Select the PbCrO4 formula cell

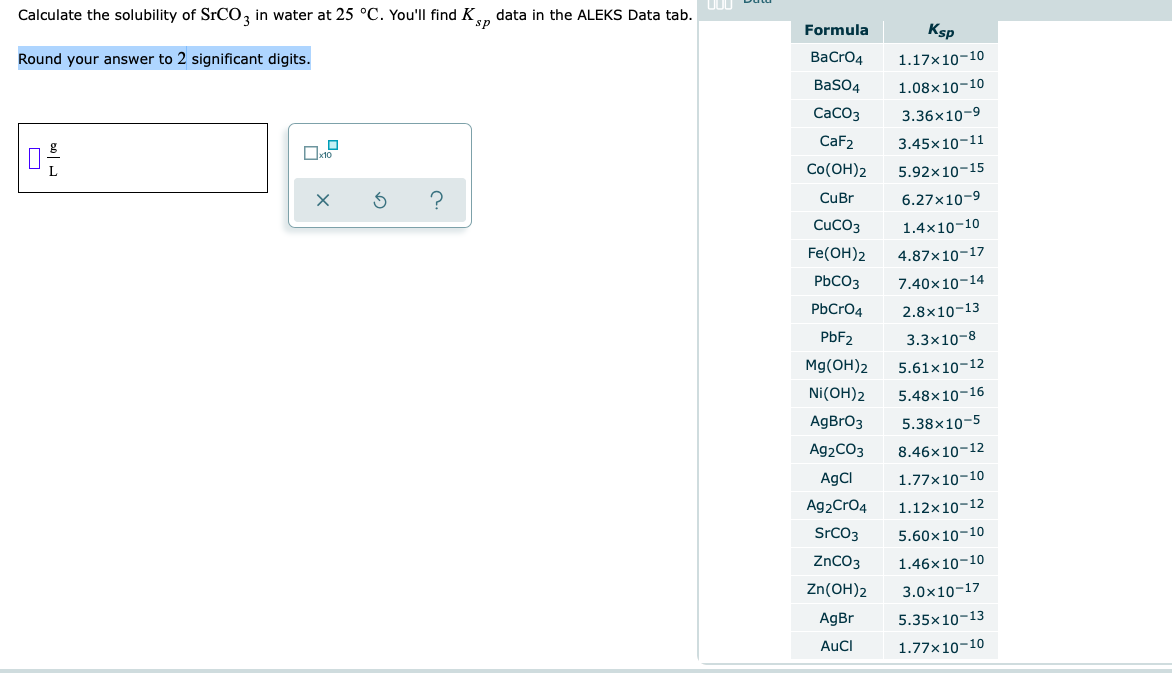pyautogui.click(x=836, y=310)
